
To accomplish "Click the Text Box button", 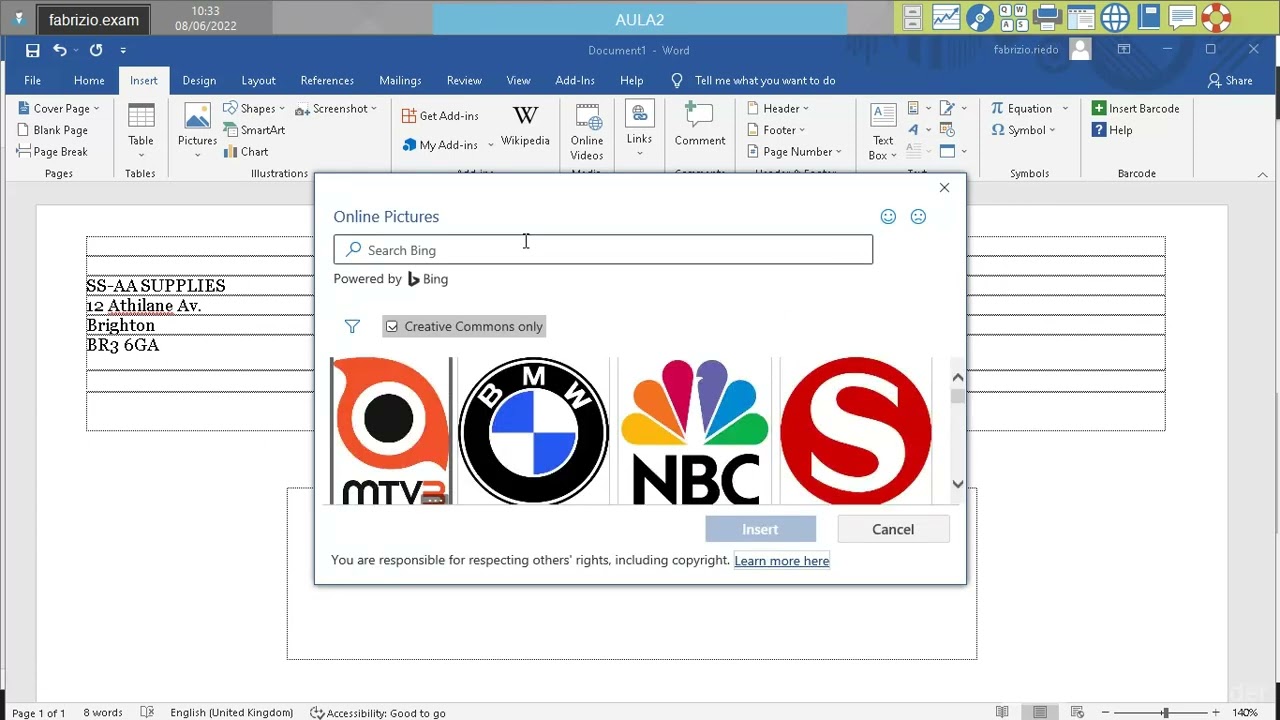I will coord(883,131).
